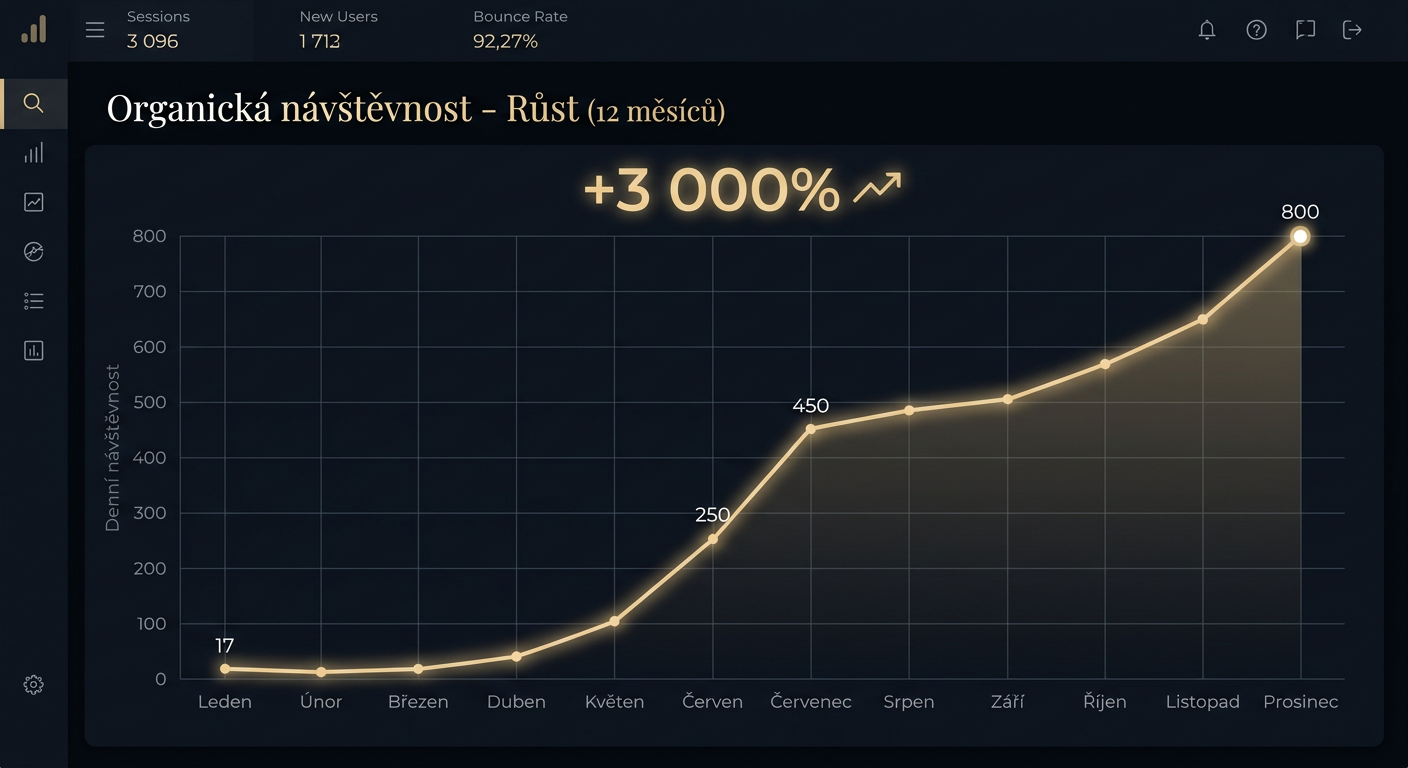1408x768 pixels.
Task: Select the reports chart icon
Action: [x=33, y=350]
